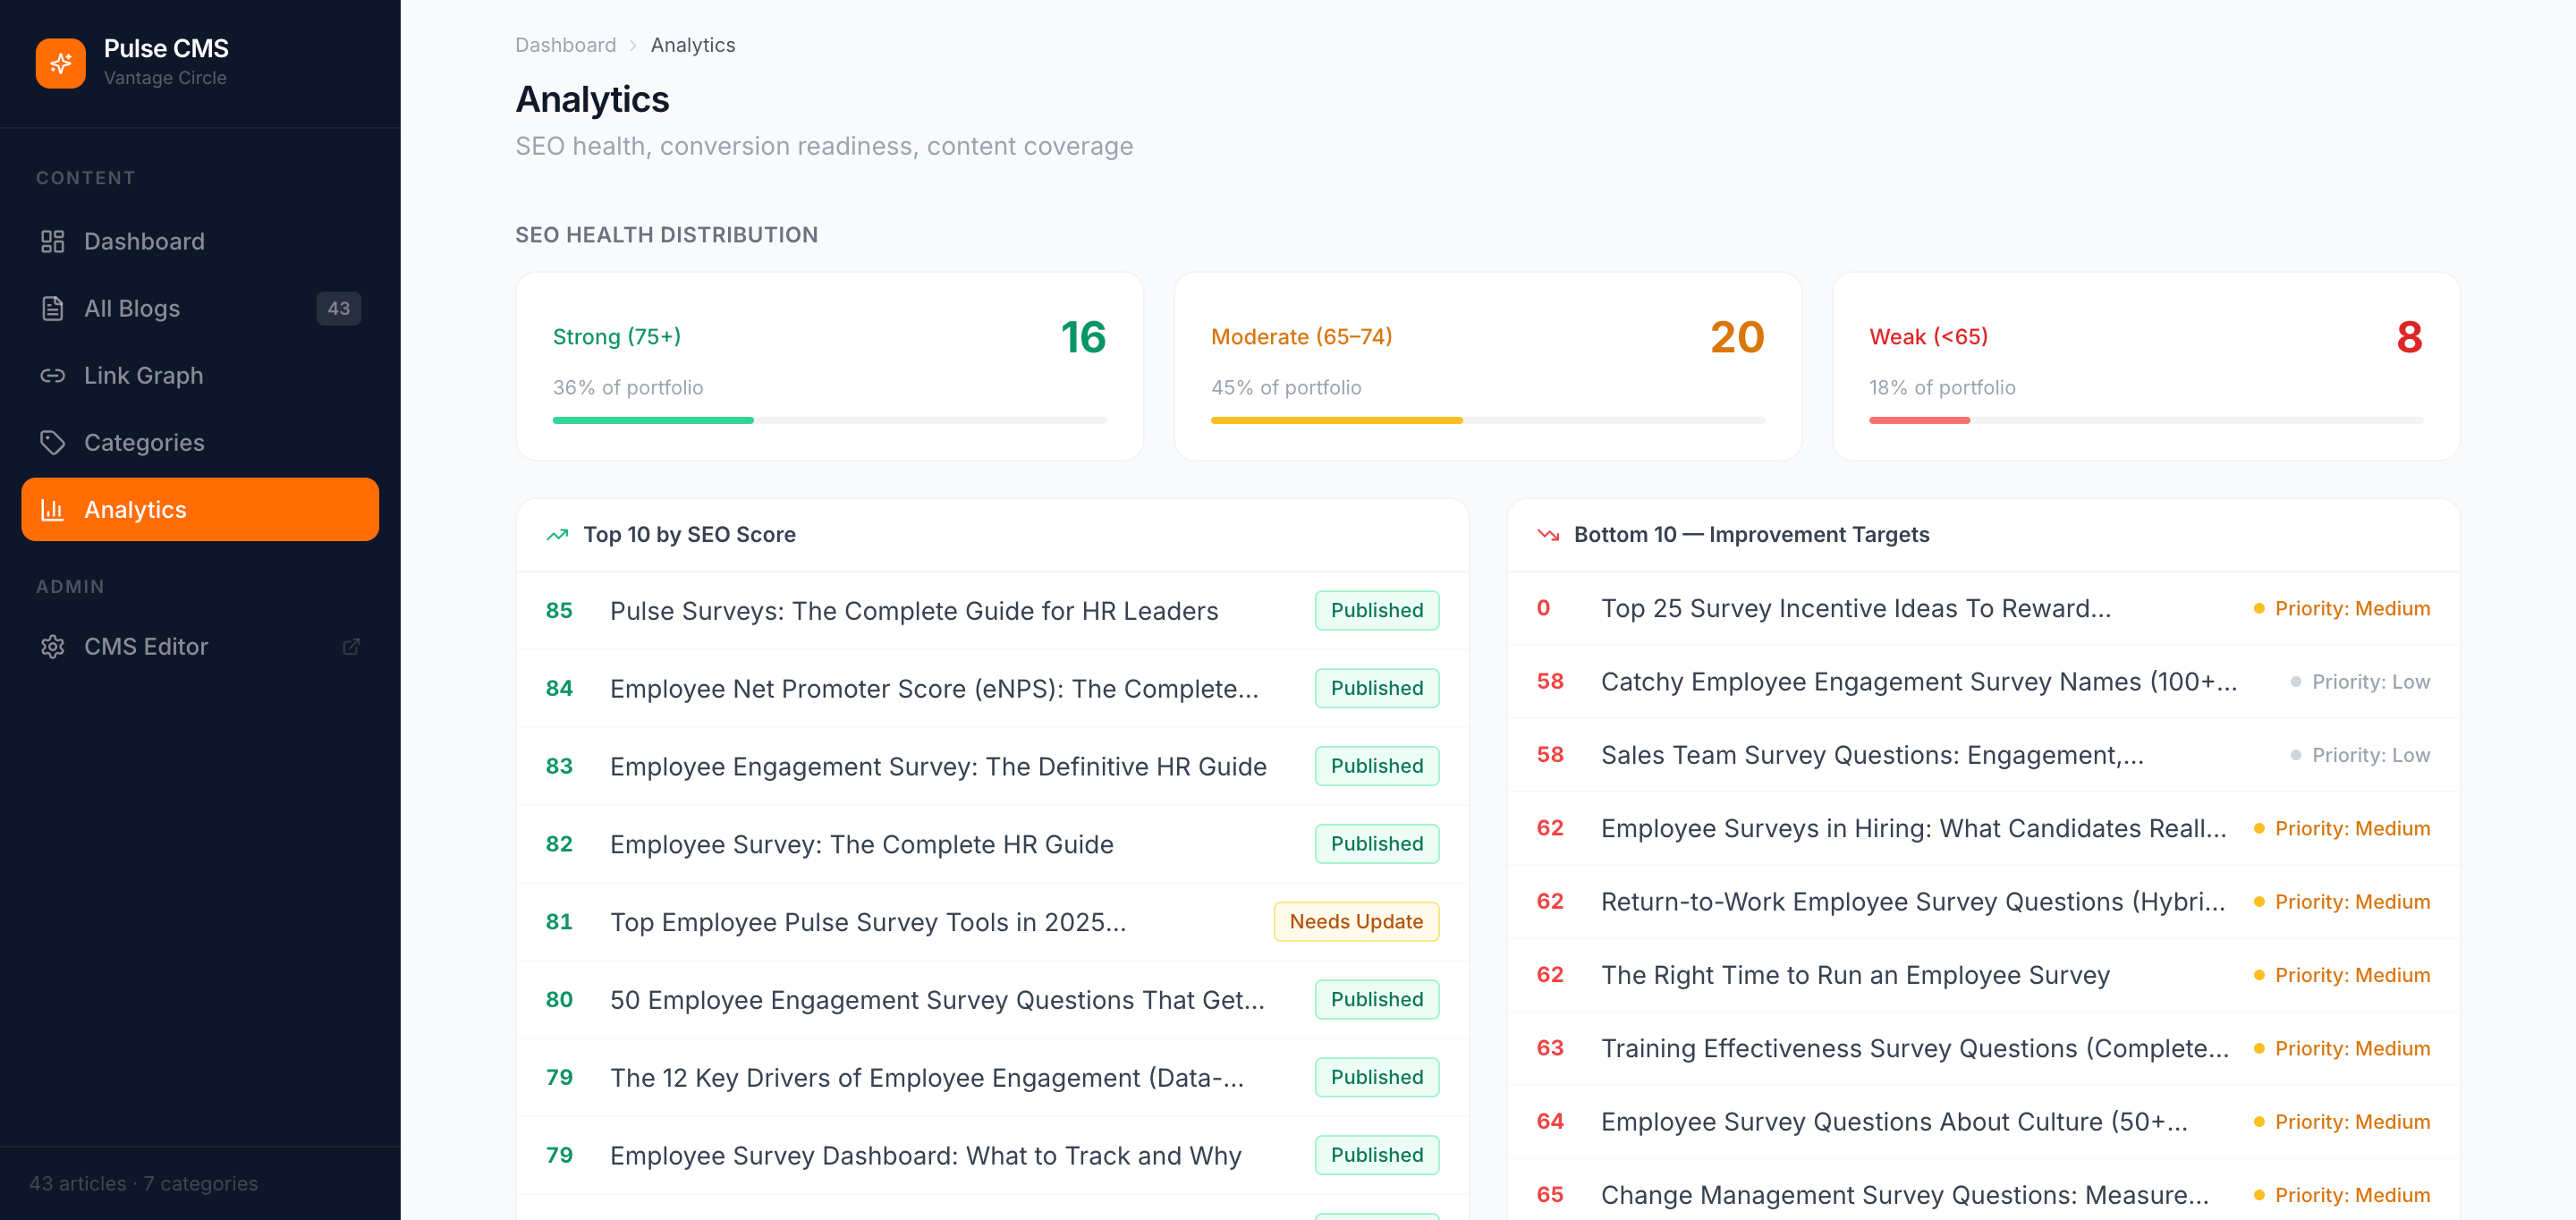Go to the Dashboard breadcrumb link

click(x=565, y=45)
